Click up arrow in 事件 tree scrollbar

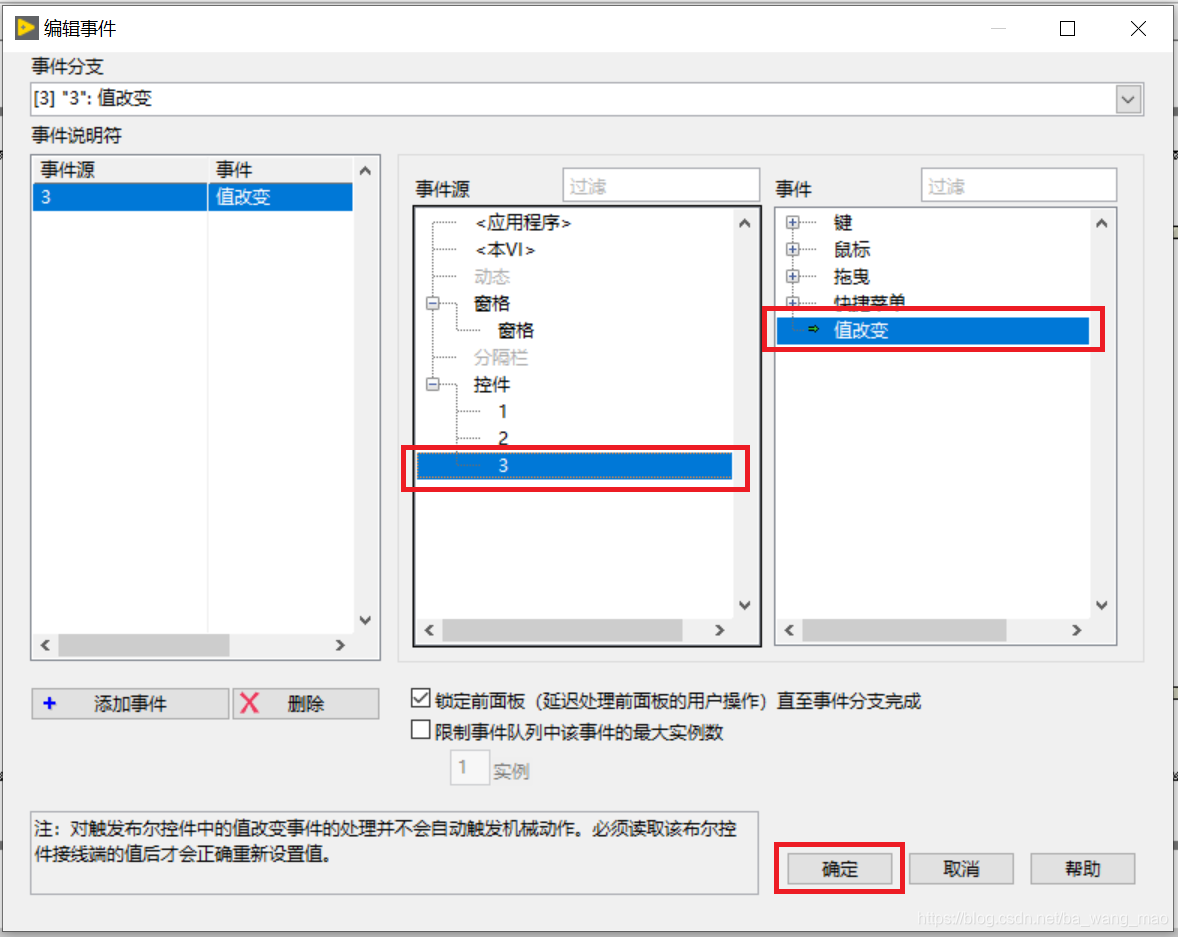(1101, 223)
